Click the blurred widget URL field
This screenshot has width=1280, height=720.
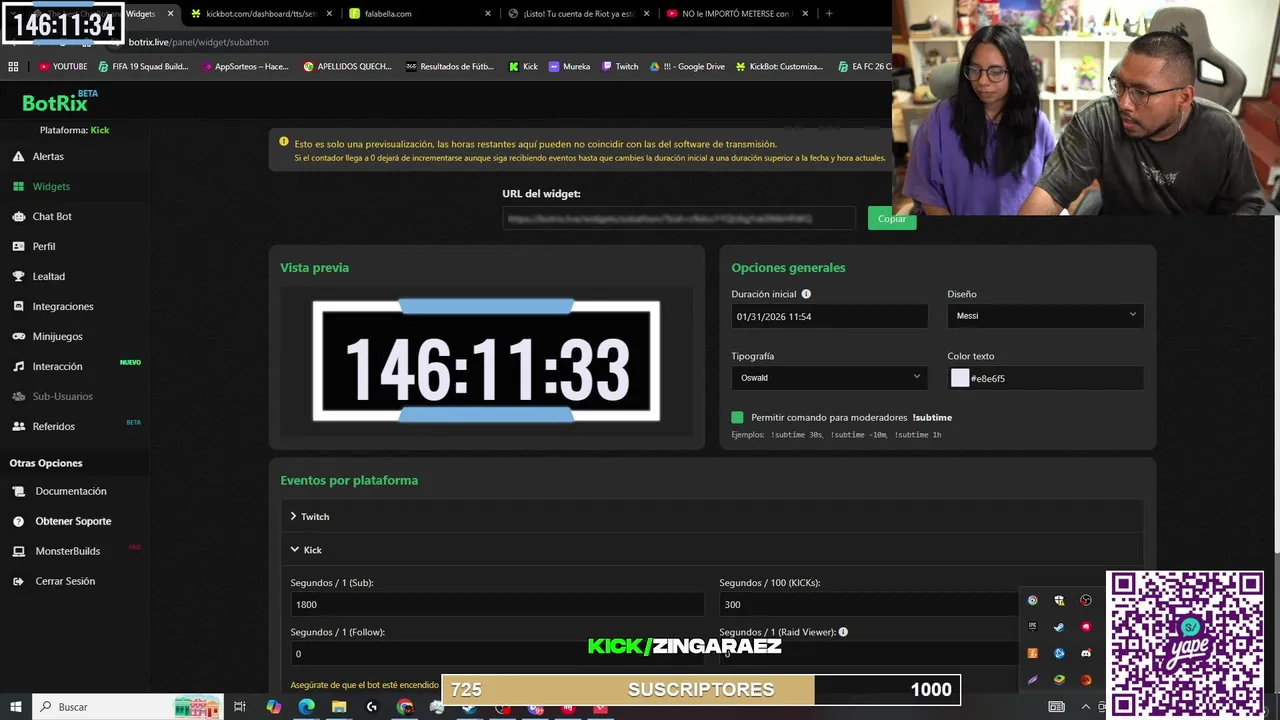point(680,218)
